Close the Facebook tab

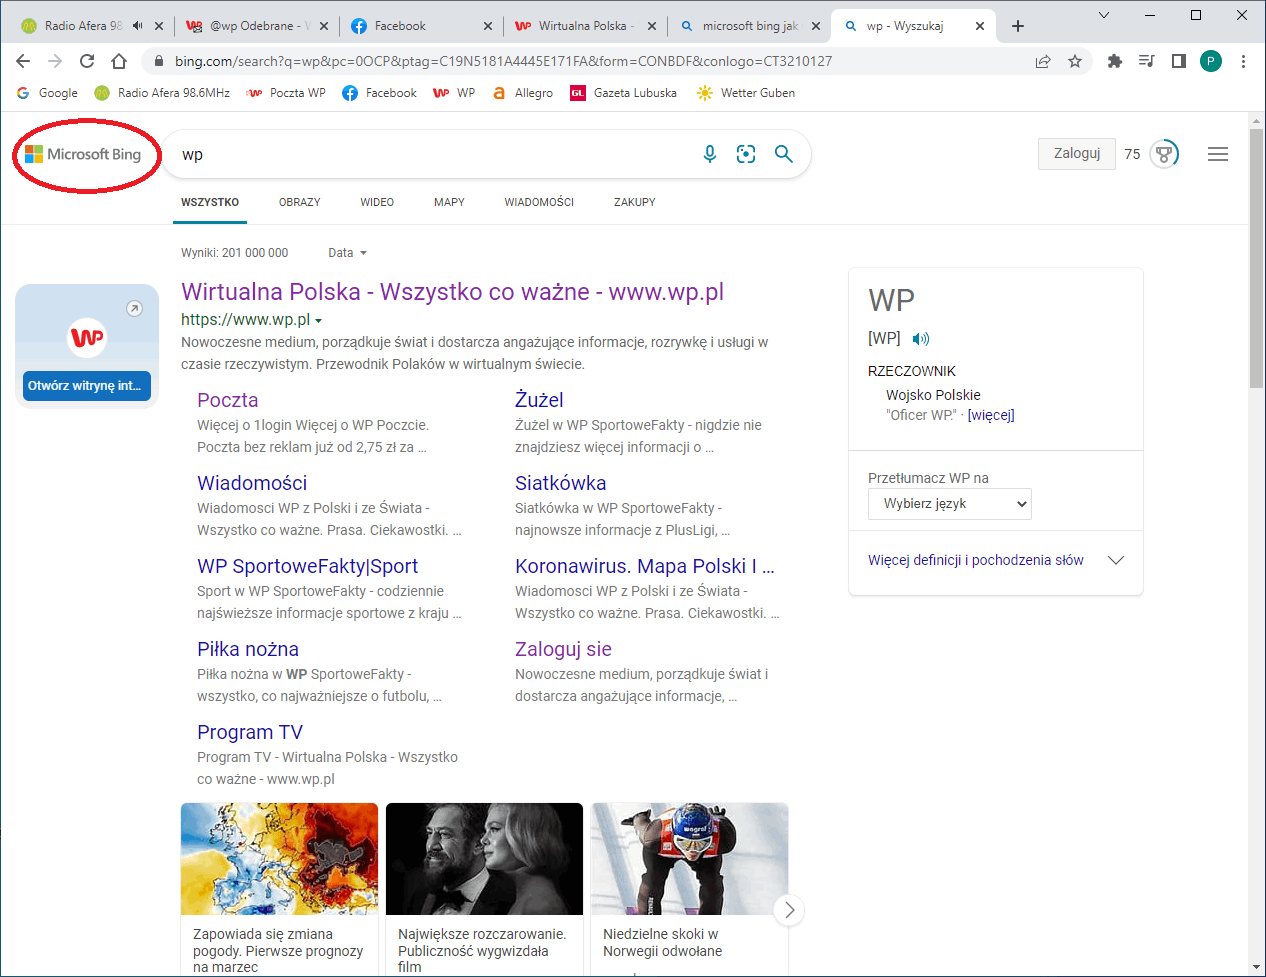click(488, 26)
